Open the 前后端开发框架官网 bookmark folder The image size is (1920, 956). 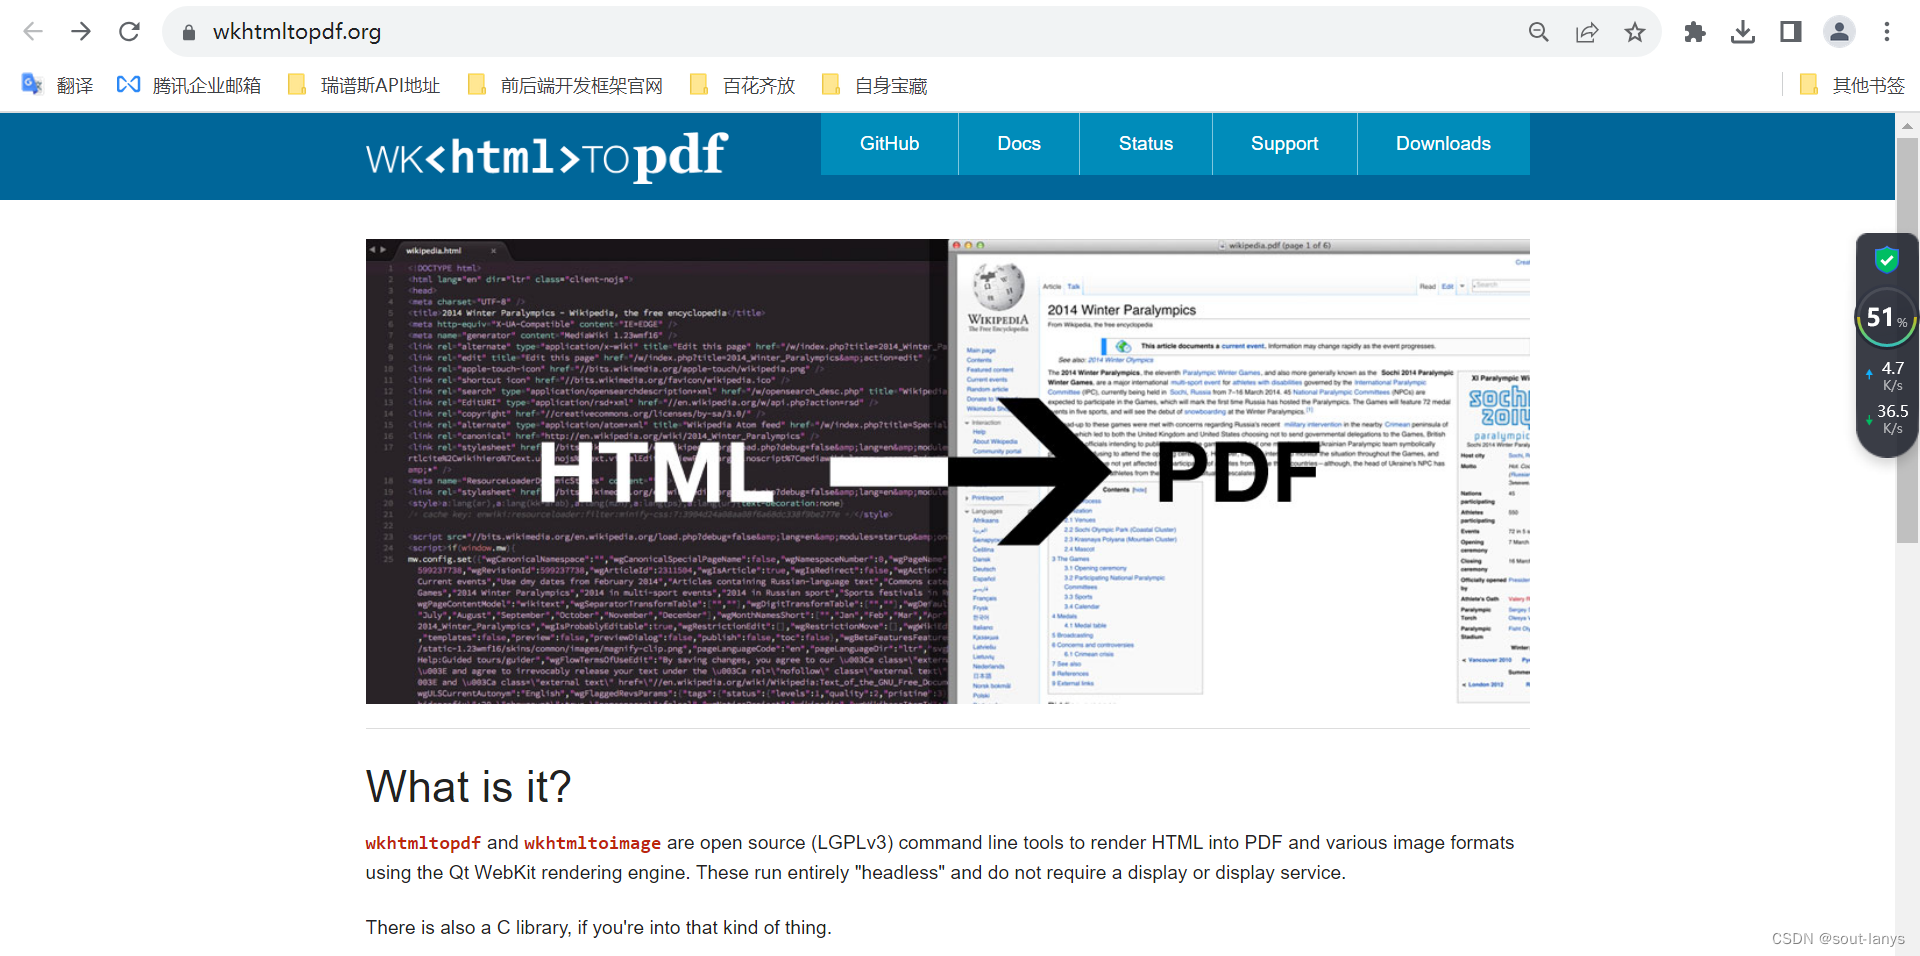point(565,86)
